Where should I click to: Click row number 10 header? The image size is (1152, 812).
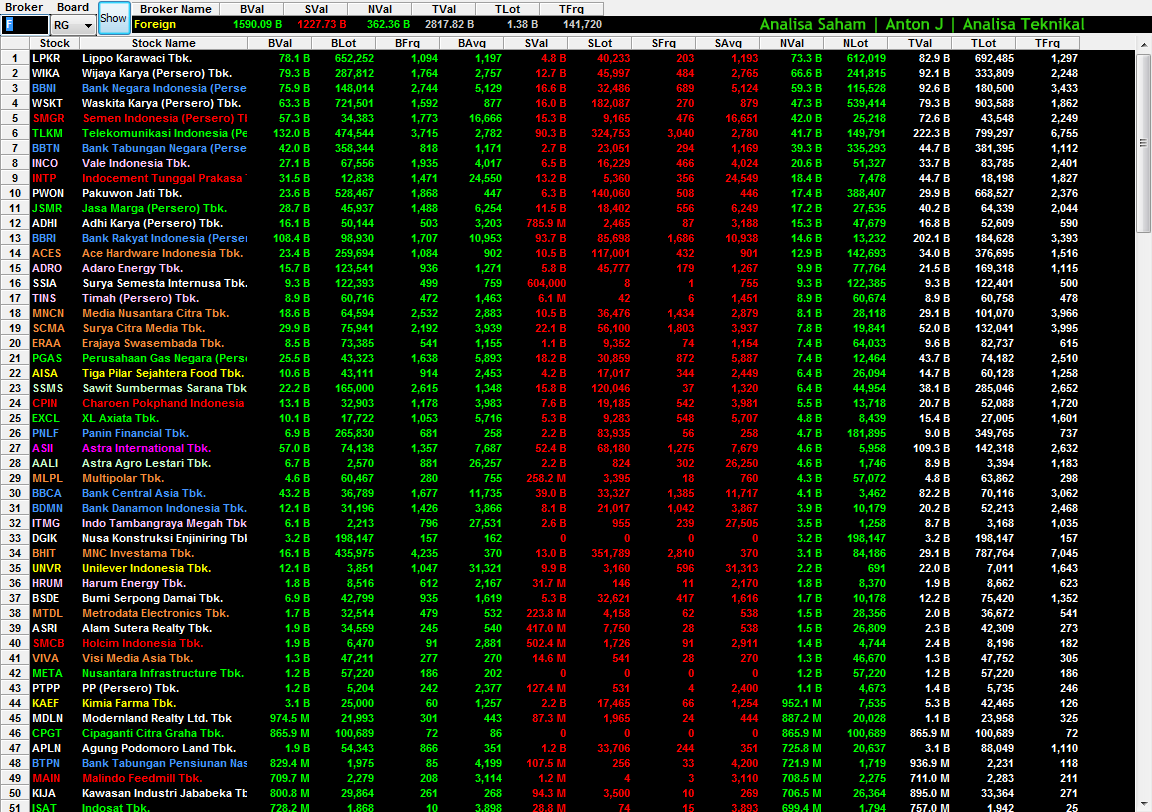[x=15, y=193]
